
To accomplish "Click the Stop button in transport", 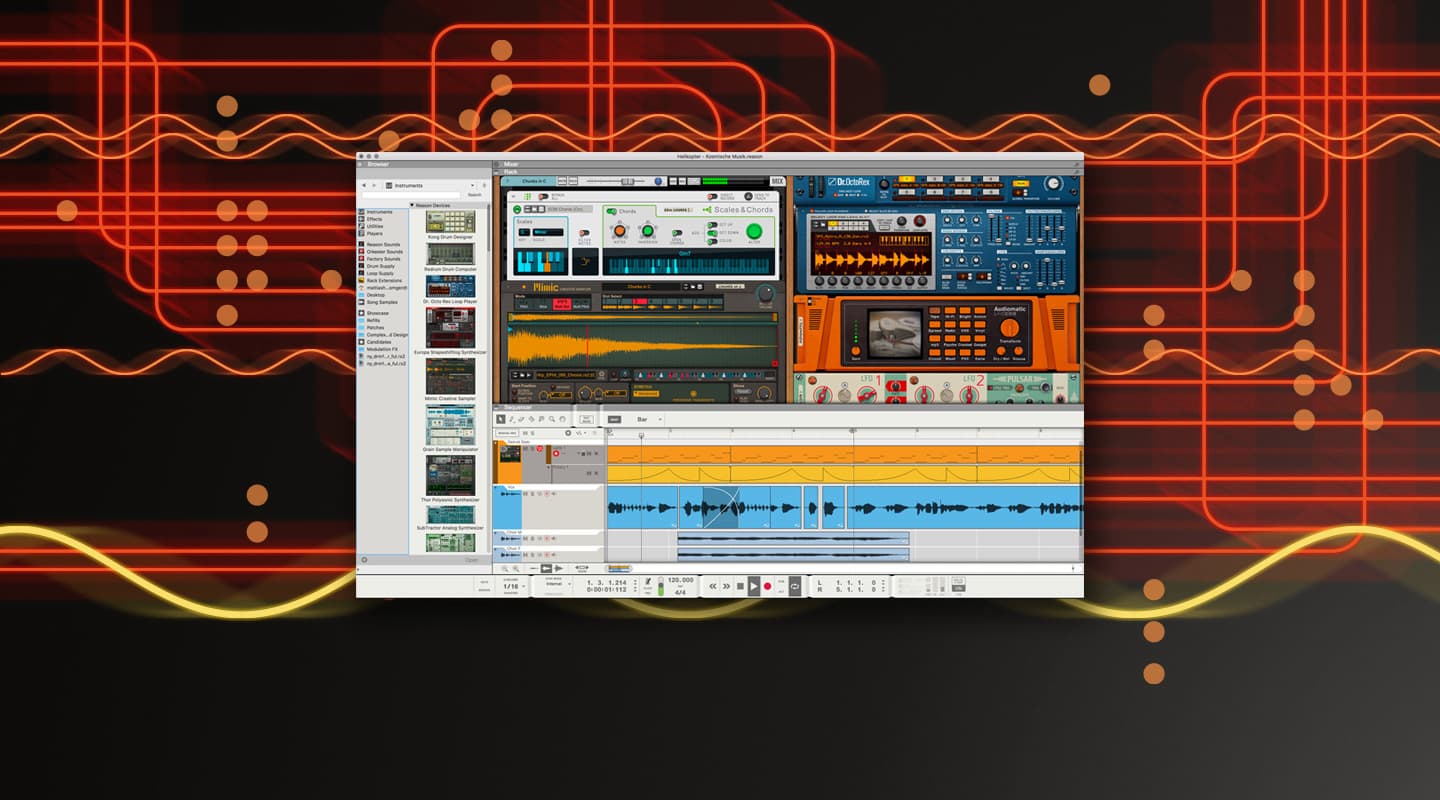I will click(x=740, y=586).
